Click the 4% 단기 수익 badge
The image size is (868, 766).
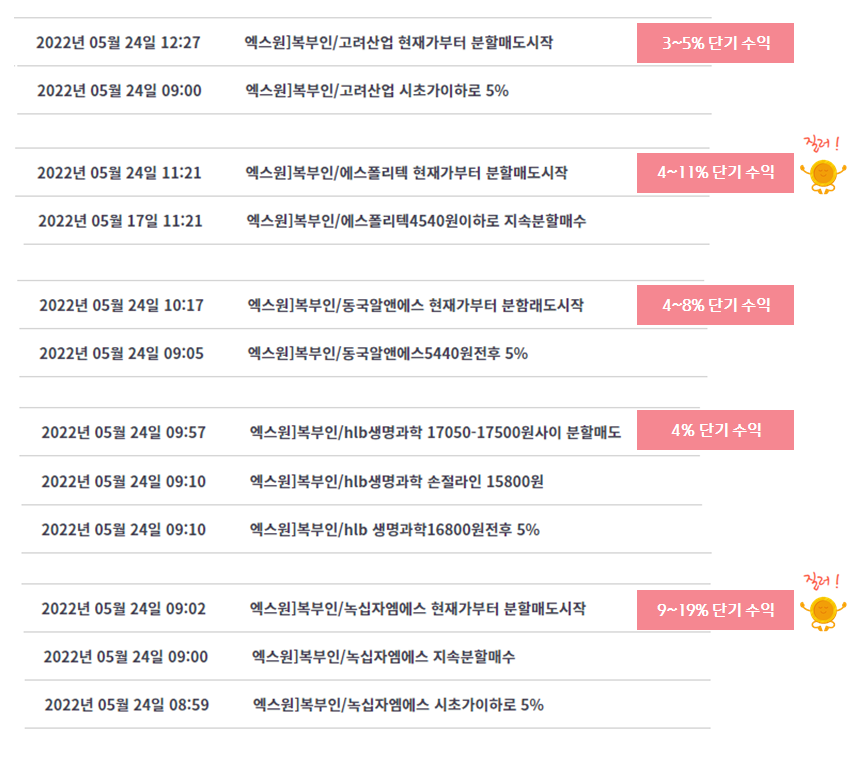[715, 430]
